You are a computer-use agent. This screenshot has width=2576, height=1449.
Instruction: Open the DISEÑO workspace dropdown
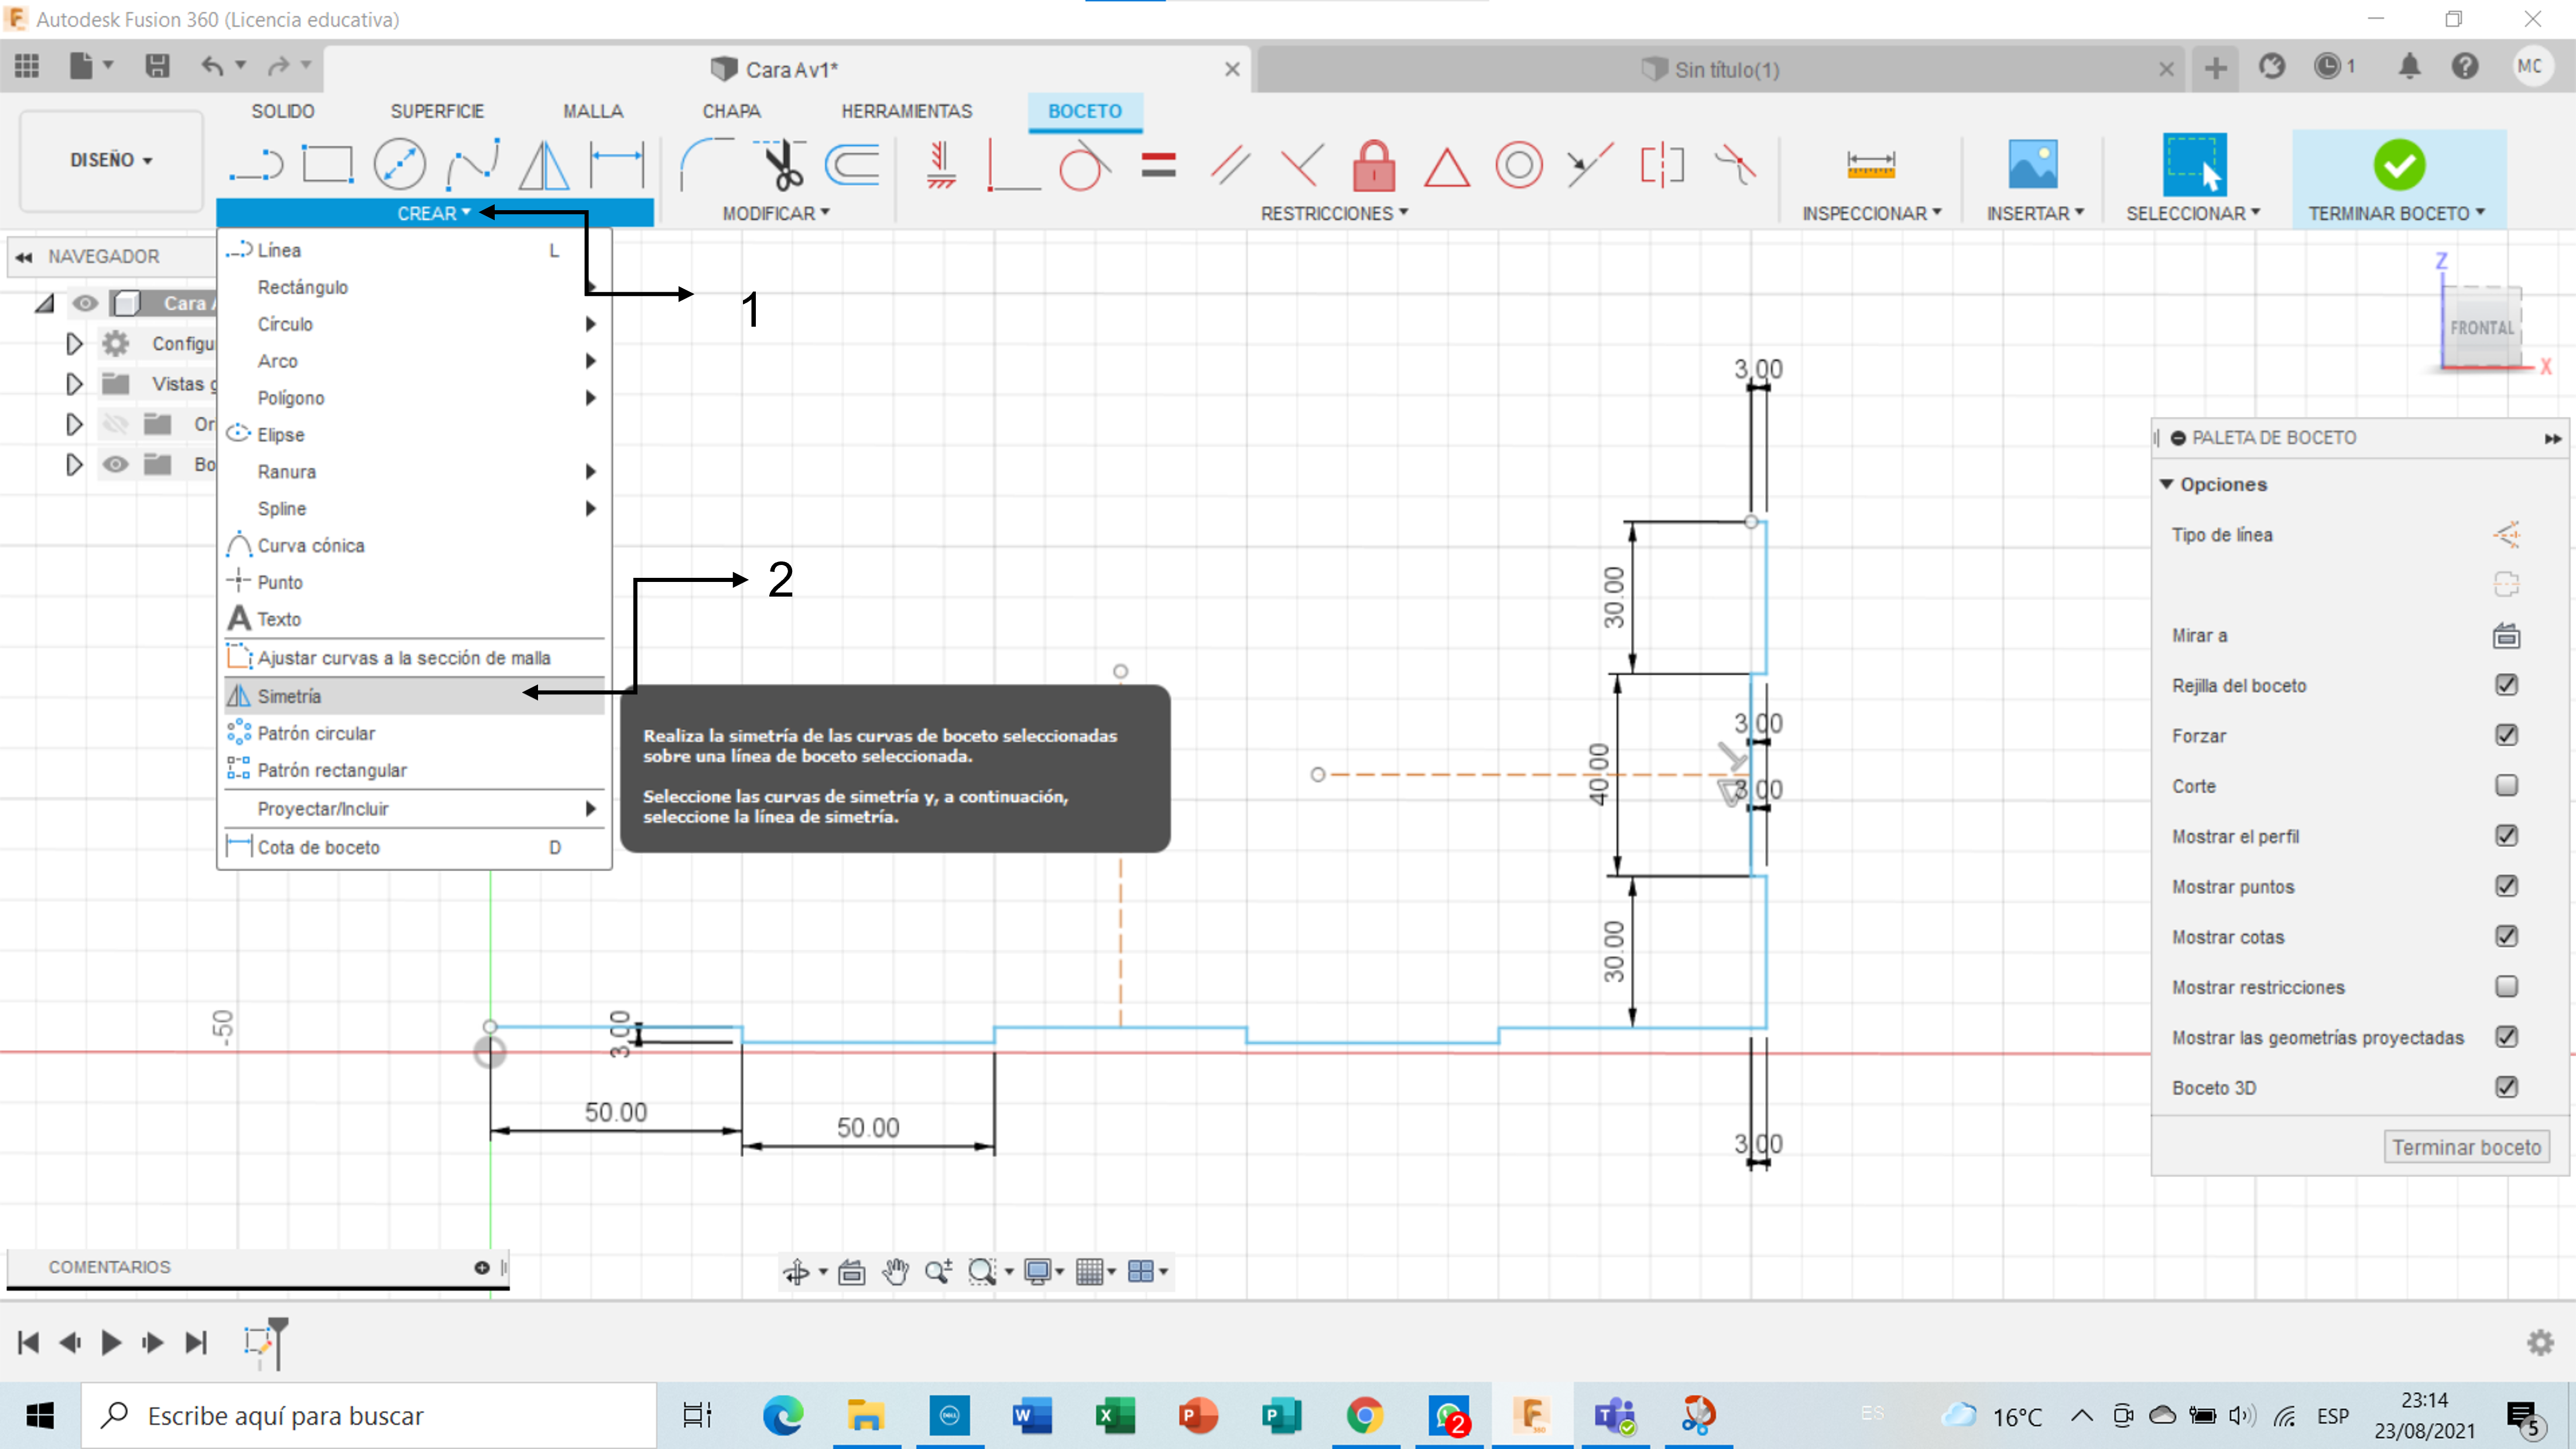111,160
